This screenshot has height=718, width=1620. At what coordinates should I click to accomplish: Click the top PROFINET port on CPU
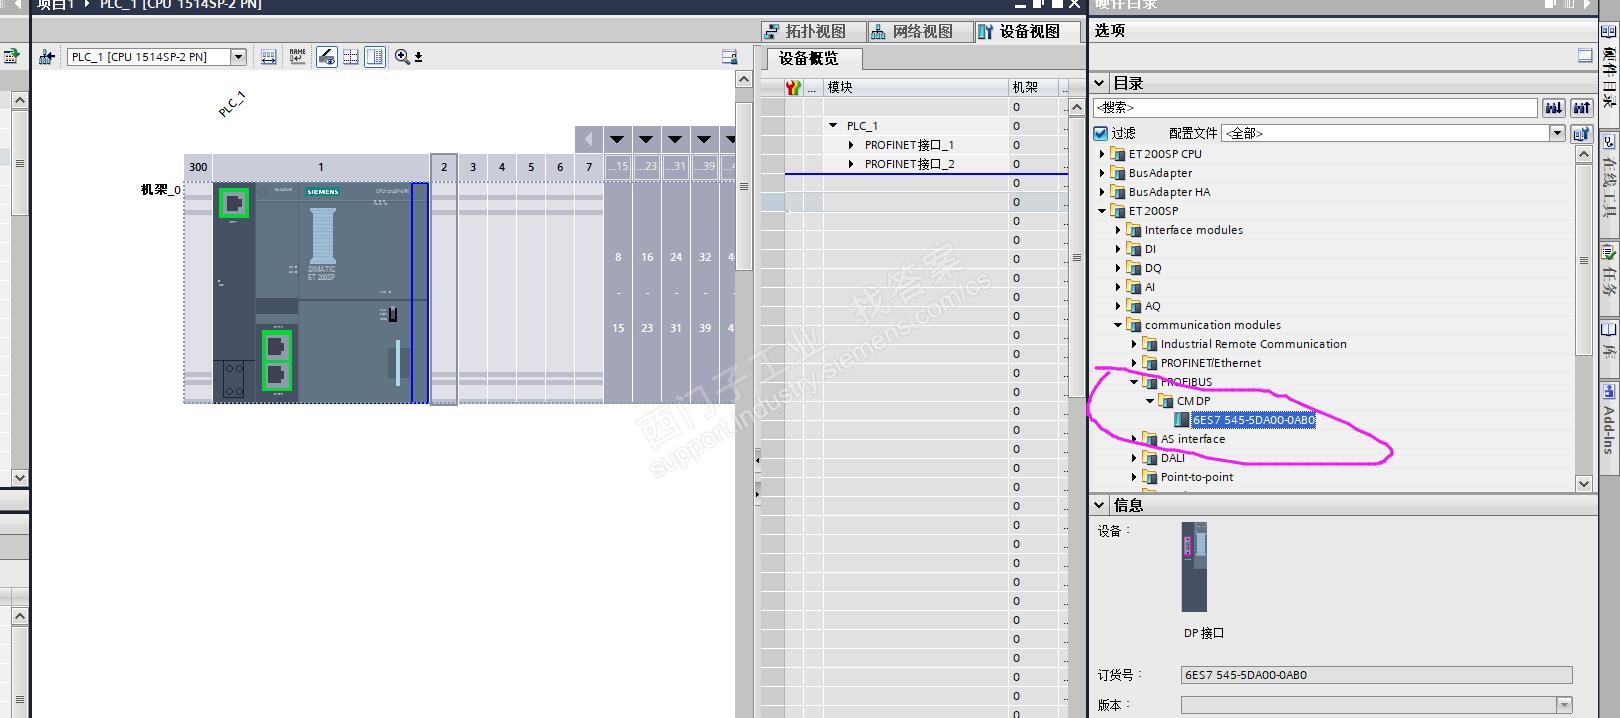pos(234,203)
